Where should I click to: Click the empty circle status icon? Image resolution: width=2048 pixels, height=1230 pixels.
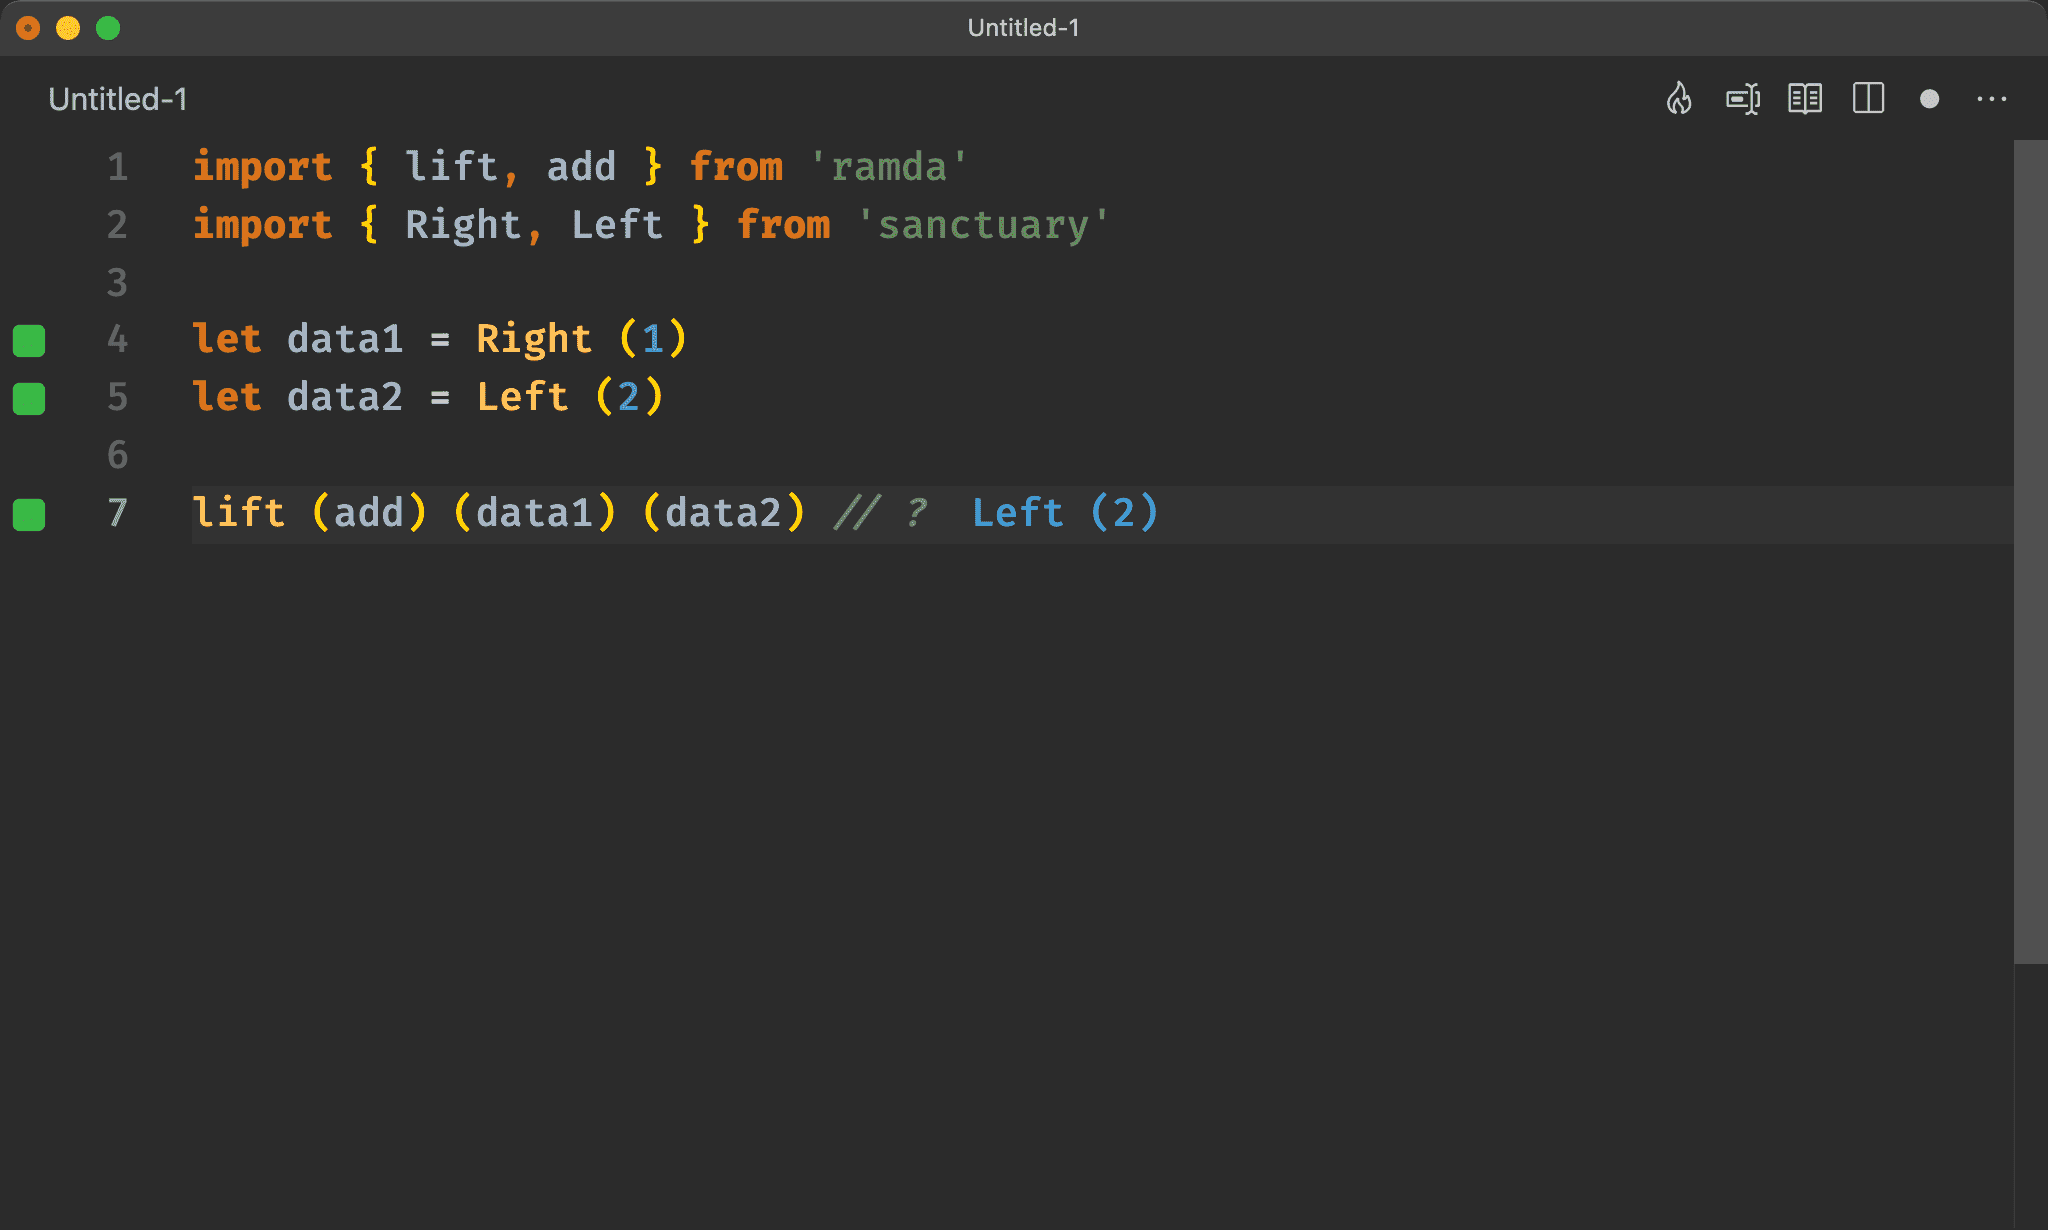1930,99
